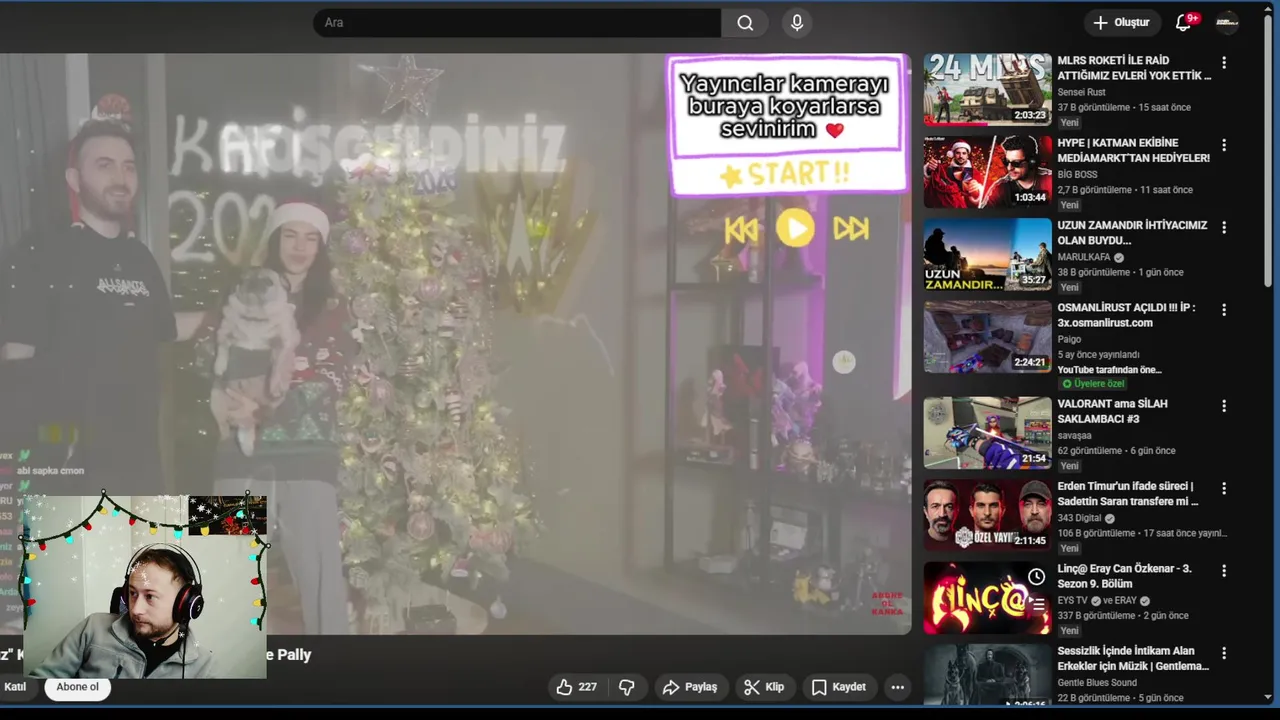Click watch later clock on Linç@ thumbnail
The image size is (1280, 720).
[x=1037, y=577]
